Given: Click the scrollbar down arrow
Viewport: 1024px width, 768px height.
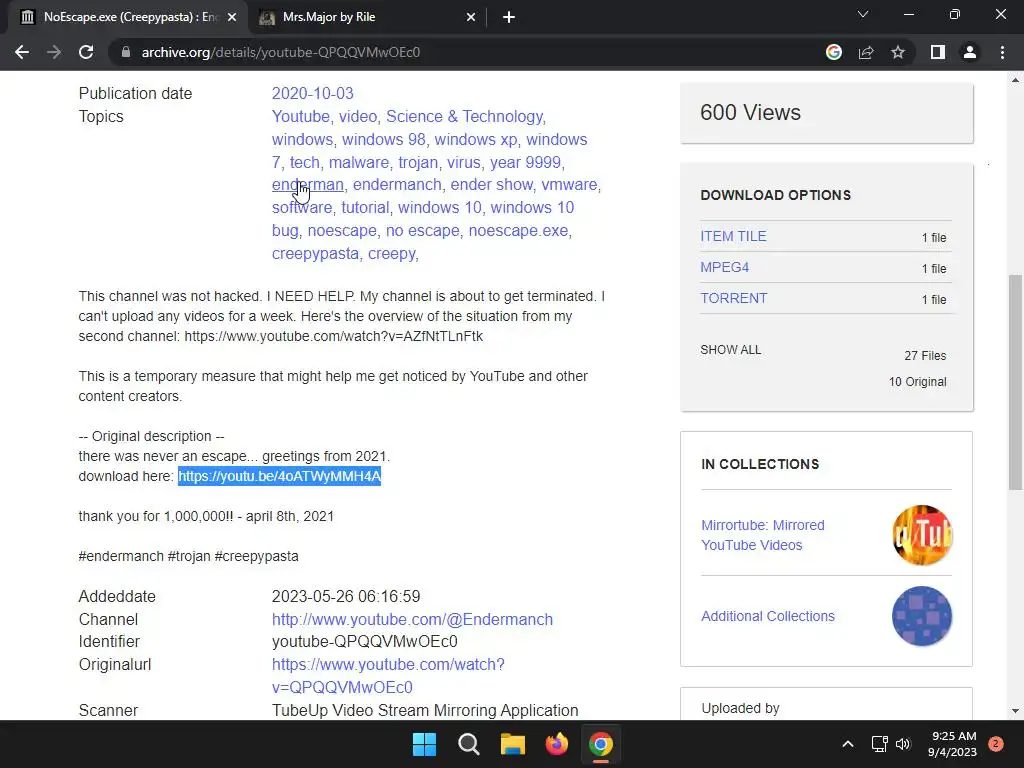Looking at the screenshot, I should (1015, 711).
